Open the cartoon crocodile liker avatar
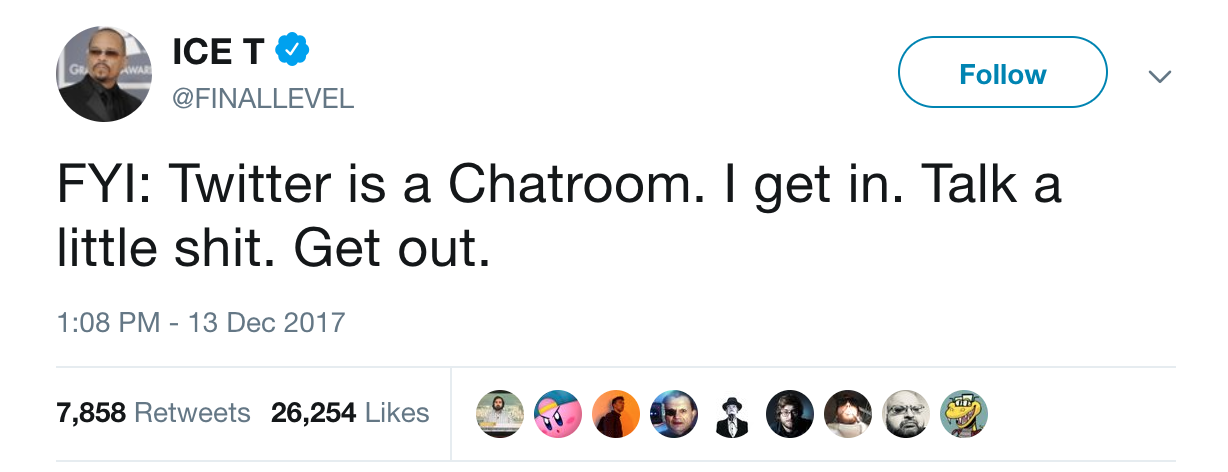1228x472 pixels. [x=967, y=412]
